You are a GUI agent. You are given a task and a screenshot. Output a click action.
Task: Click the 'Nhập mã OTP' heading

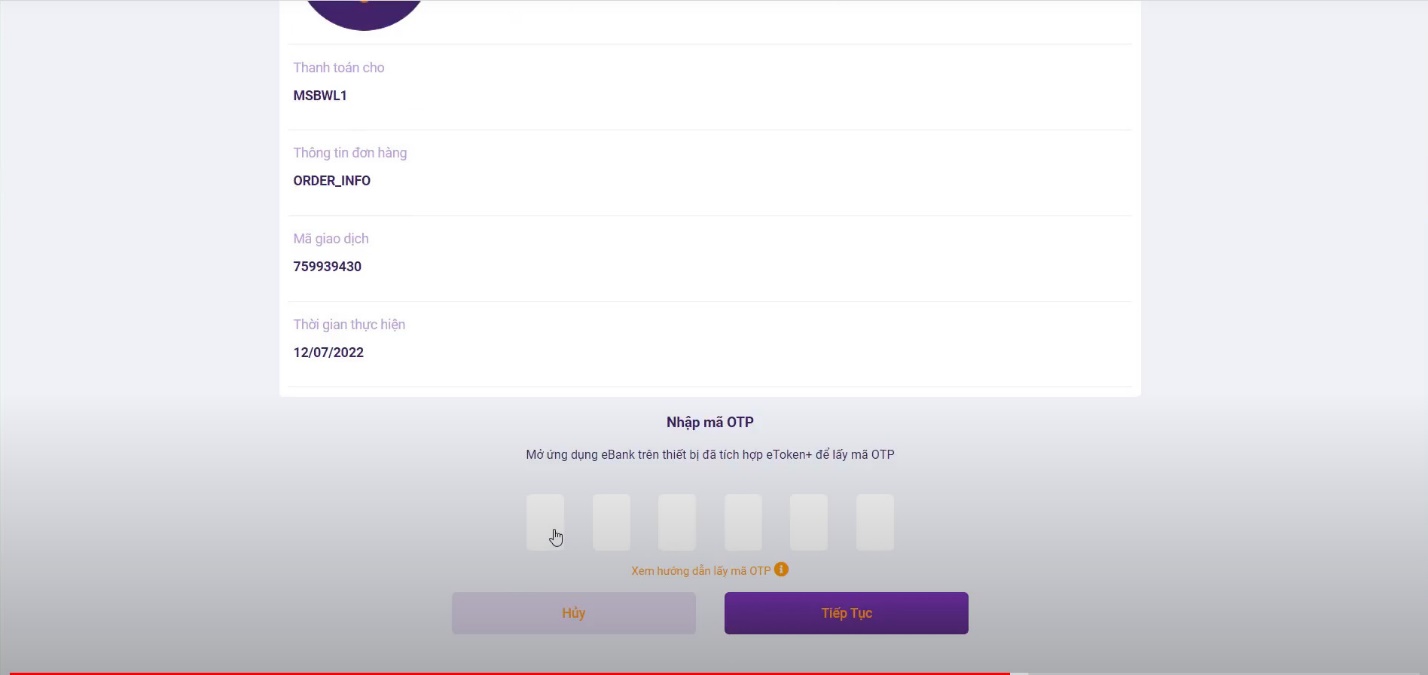pyautogui.click(x=710, y=423)
